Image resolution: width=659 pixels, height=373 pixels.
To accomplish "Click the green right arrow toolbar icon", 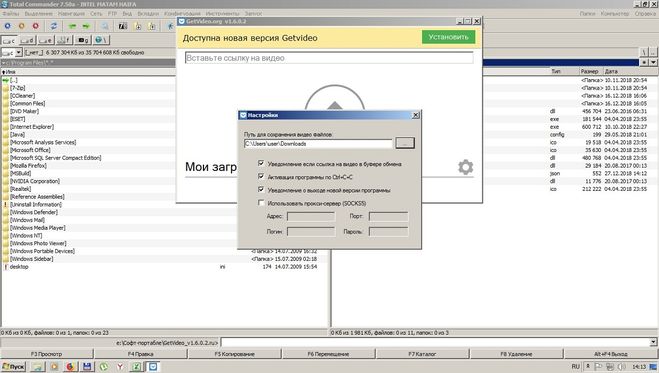I will pyautogui.click(x=86, y=26).
